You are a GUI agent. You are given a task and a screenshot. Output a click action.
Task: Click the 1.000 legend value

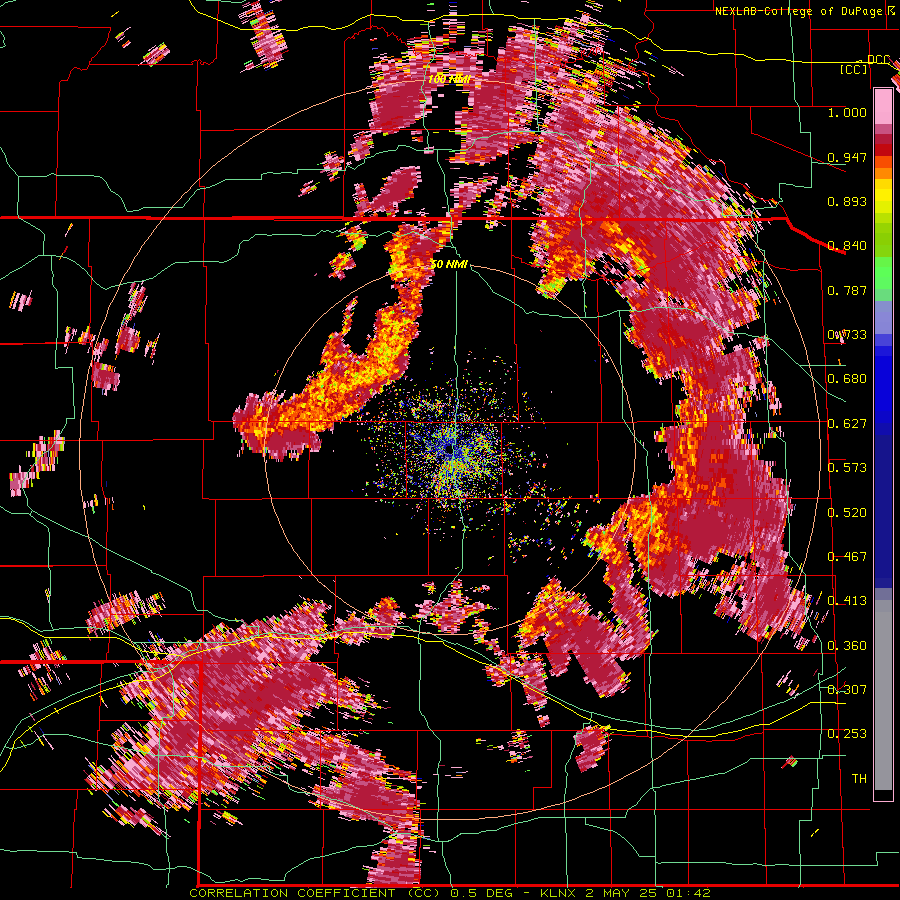[x=847, y=112]
